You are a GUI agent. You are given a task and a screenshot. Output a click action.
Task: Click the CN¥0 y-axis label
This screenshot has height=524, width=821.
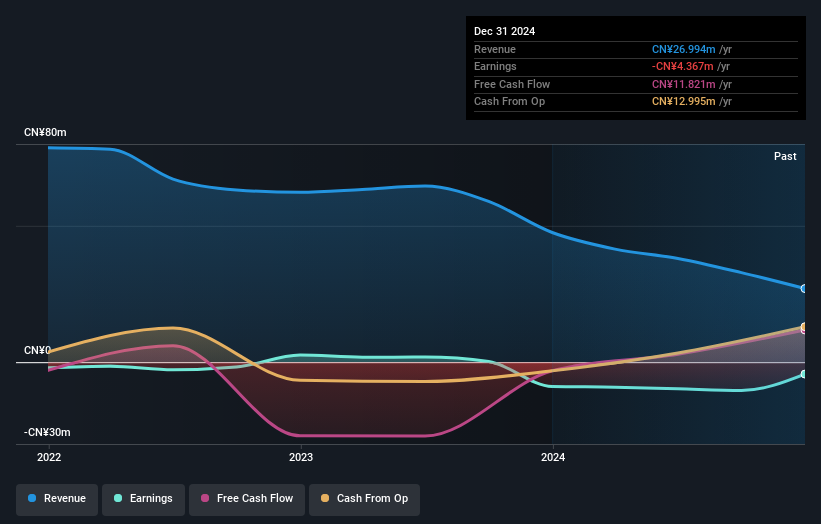coord(37,350)
